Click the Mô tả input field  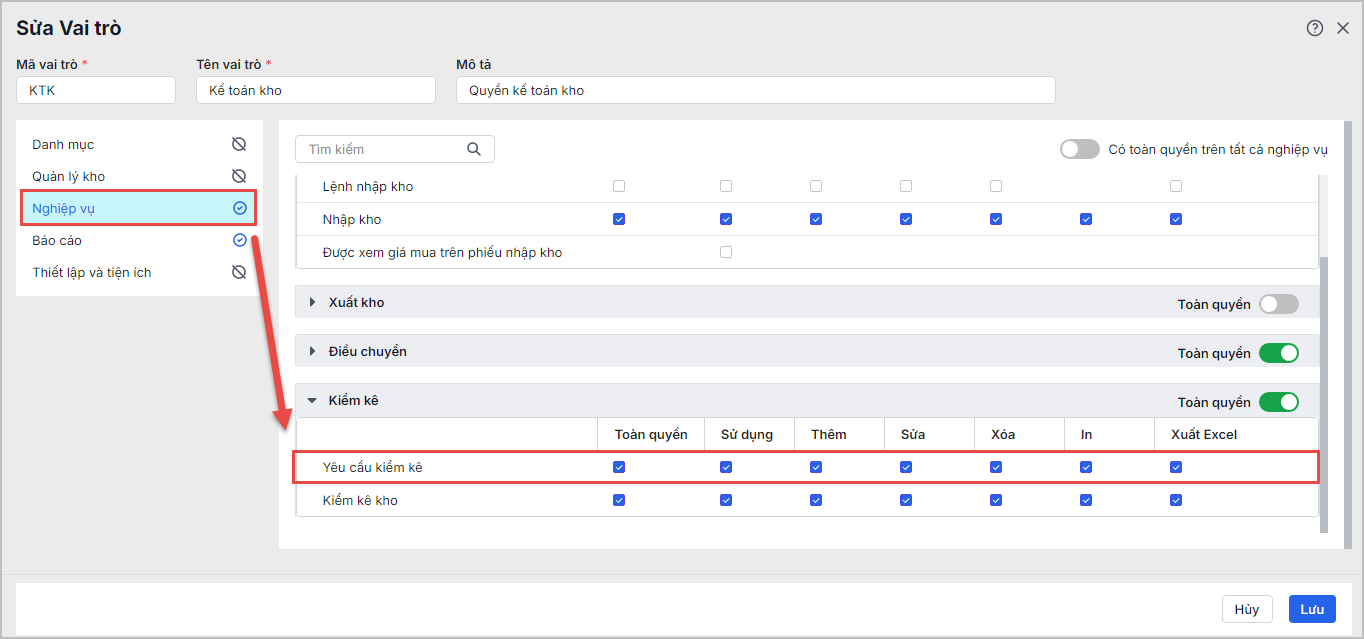point(755,90)
